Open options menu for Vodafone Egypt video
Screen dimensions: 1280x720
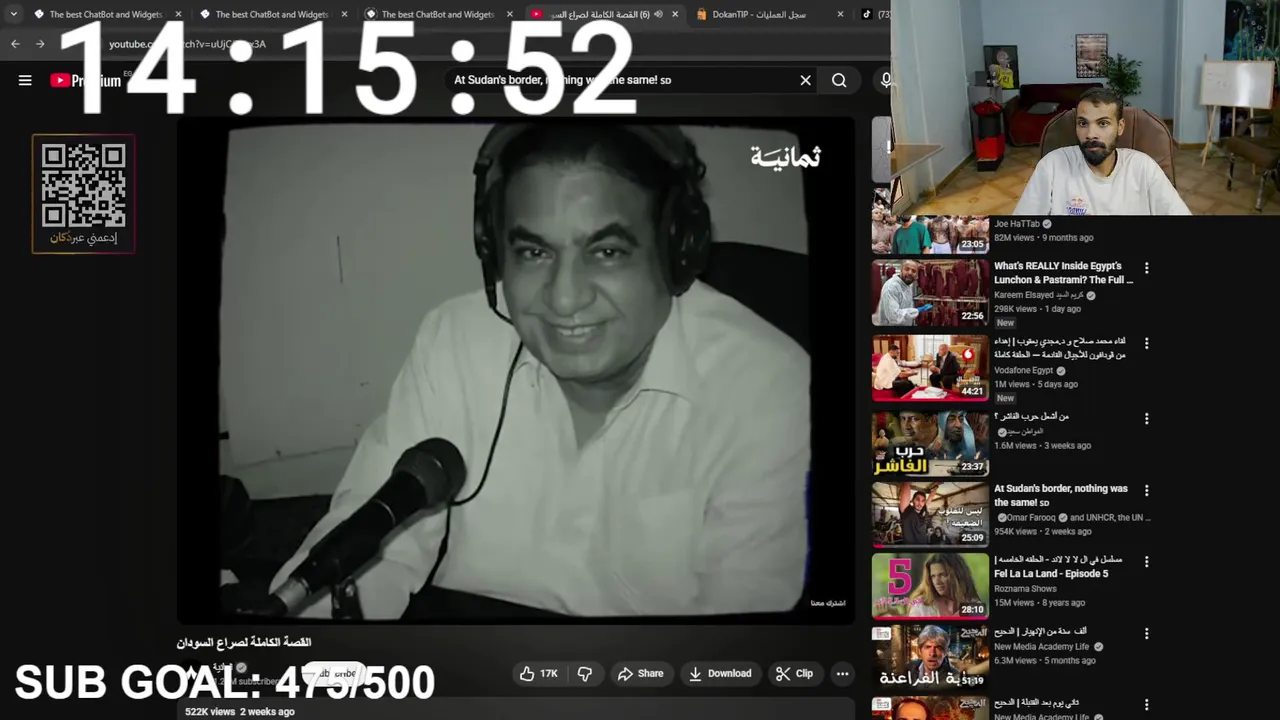pos(1147,343)
